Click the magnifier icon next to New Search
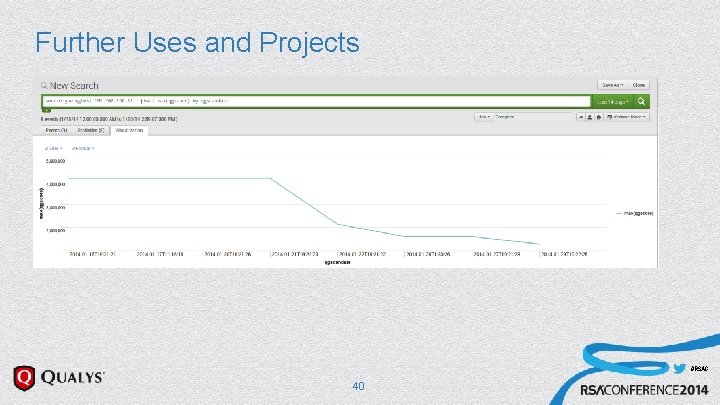 [x=44, y=85]
